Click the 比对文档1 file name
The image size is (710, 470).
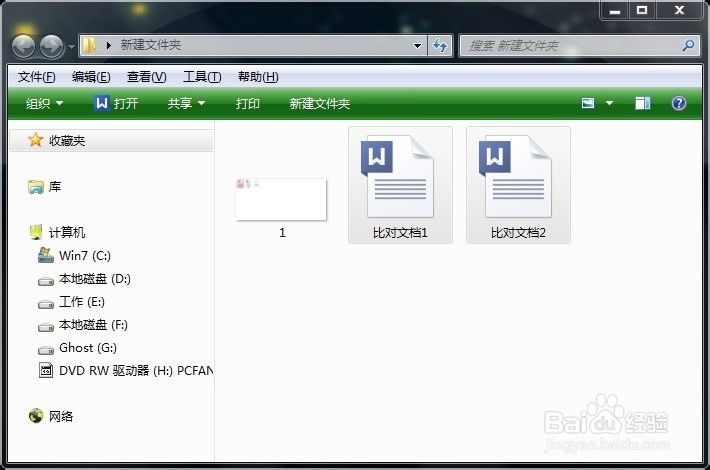(x=400, y=233)
